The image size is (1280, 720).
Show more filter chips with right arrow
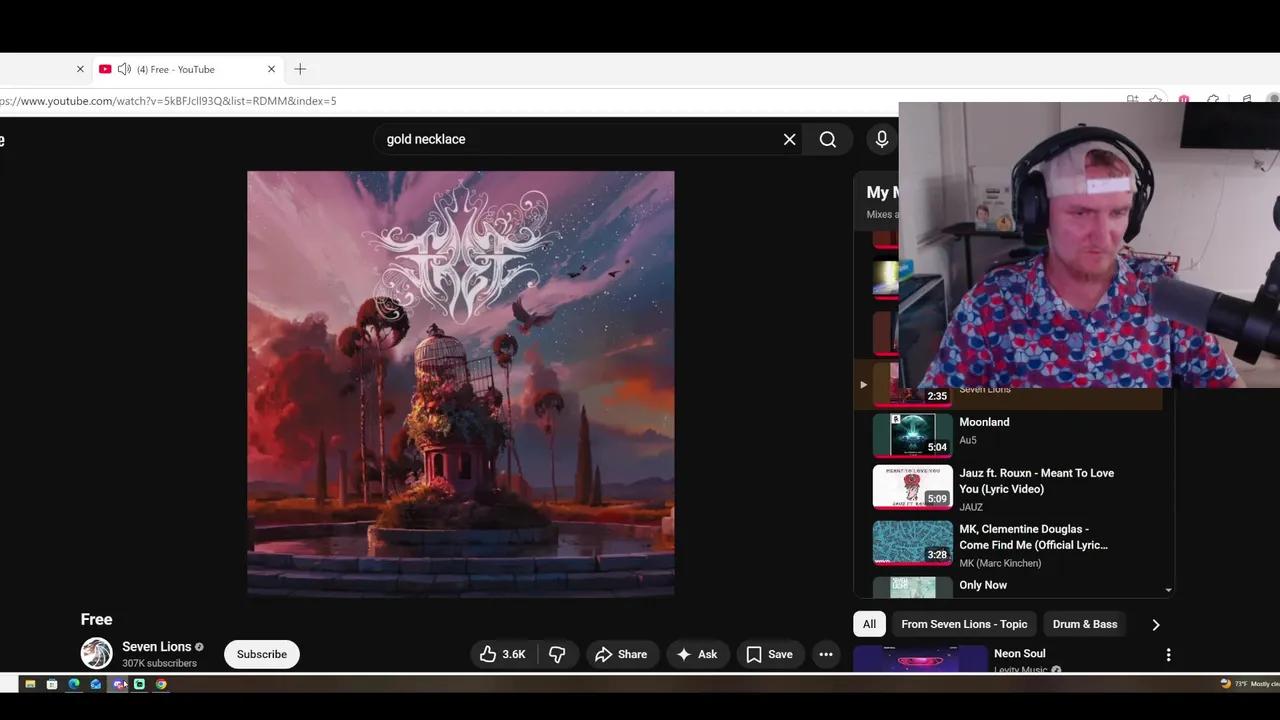coord(1156,624)
